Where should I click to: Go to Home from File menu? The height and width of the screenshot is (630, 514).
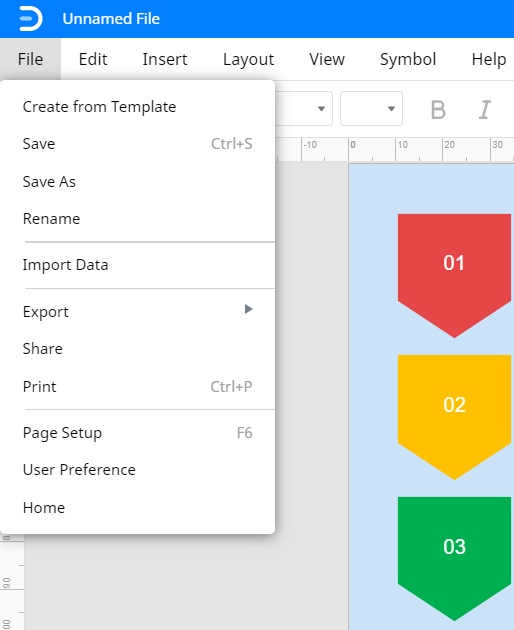(x=137, y=508)
